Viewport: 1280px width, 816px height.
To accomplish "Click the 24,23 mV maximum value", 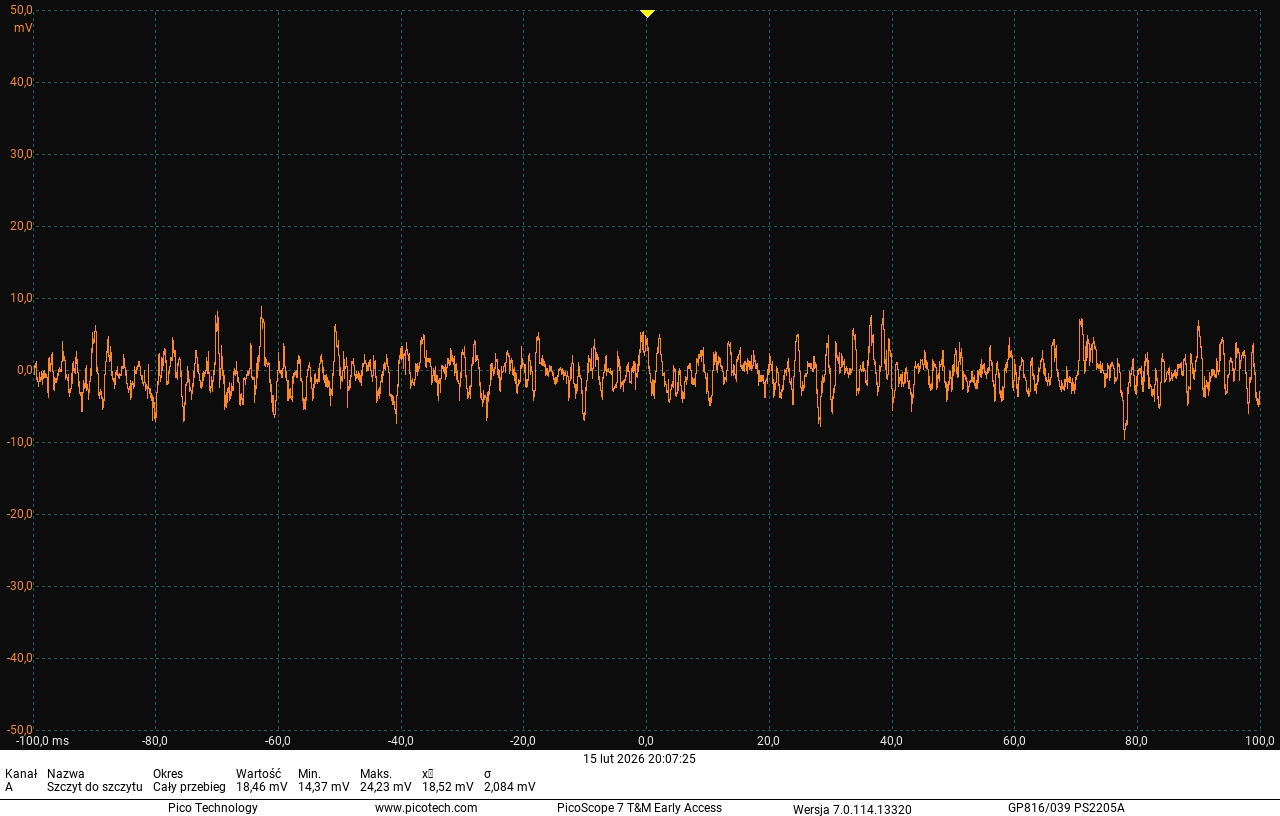I will (385, 787).
